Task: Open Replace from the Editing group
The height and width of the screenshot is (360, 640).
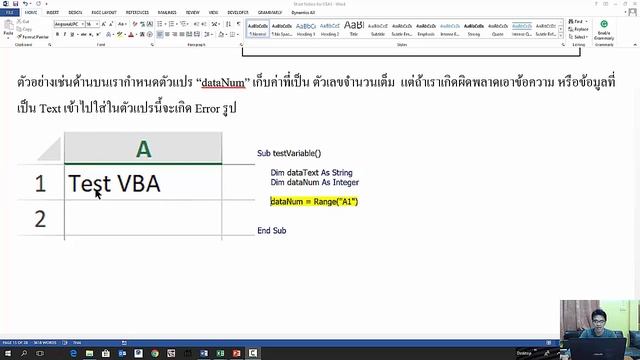Action: click(x=578, y=29)
